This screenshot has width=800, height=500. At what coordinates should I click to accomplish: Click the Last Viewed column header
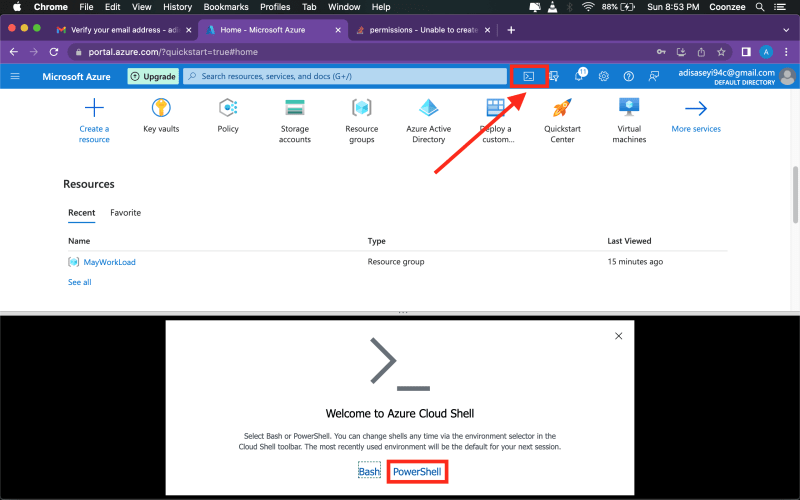click(629, 241)
